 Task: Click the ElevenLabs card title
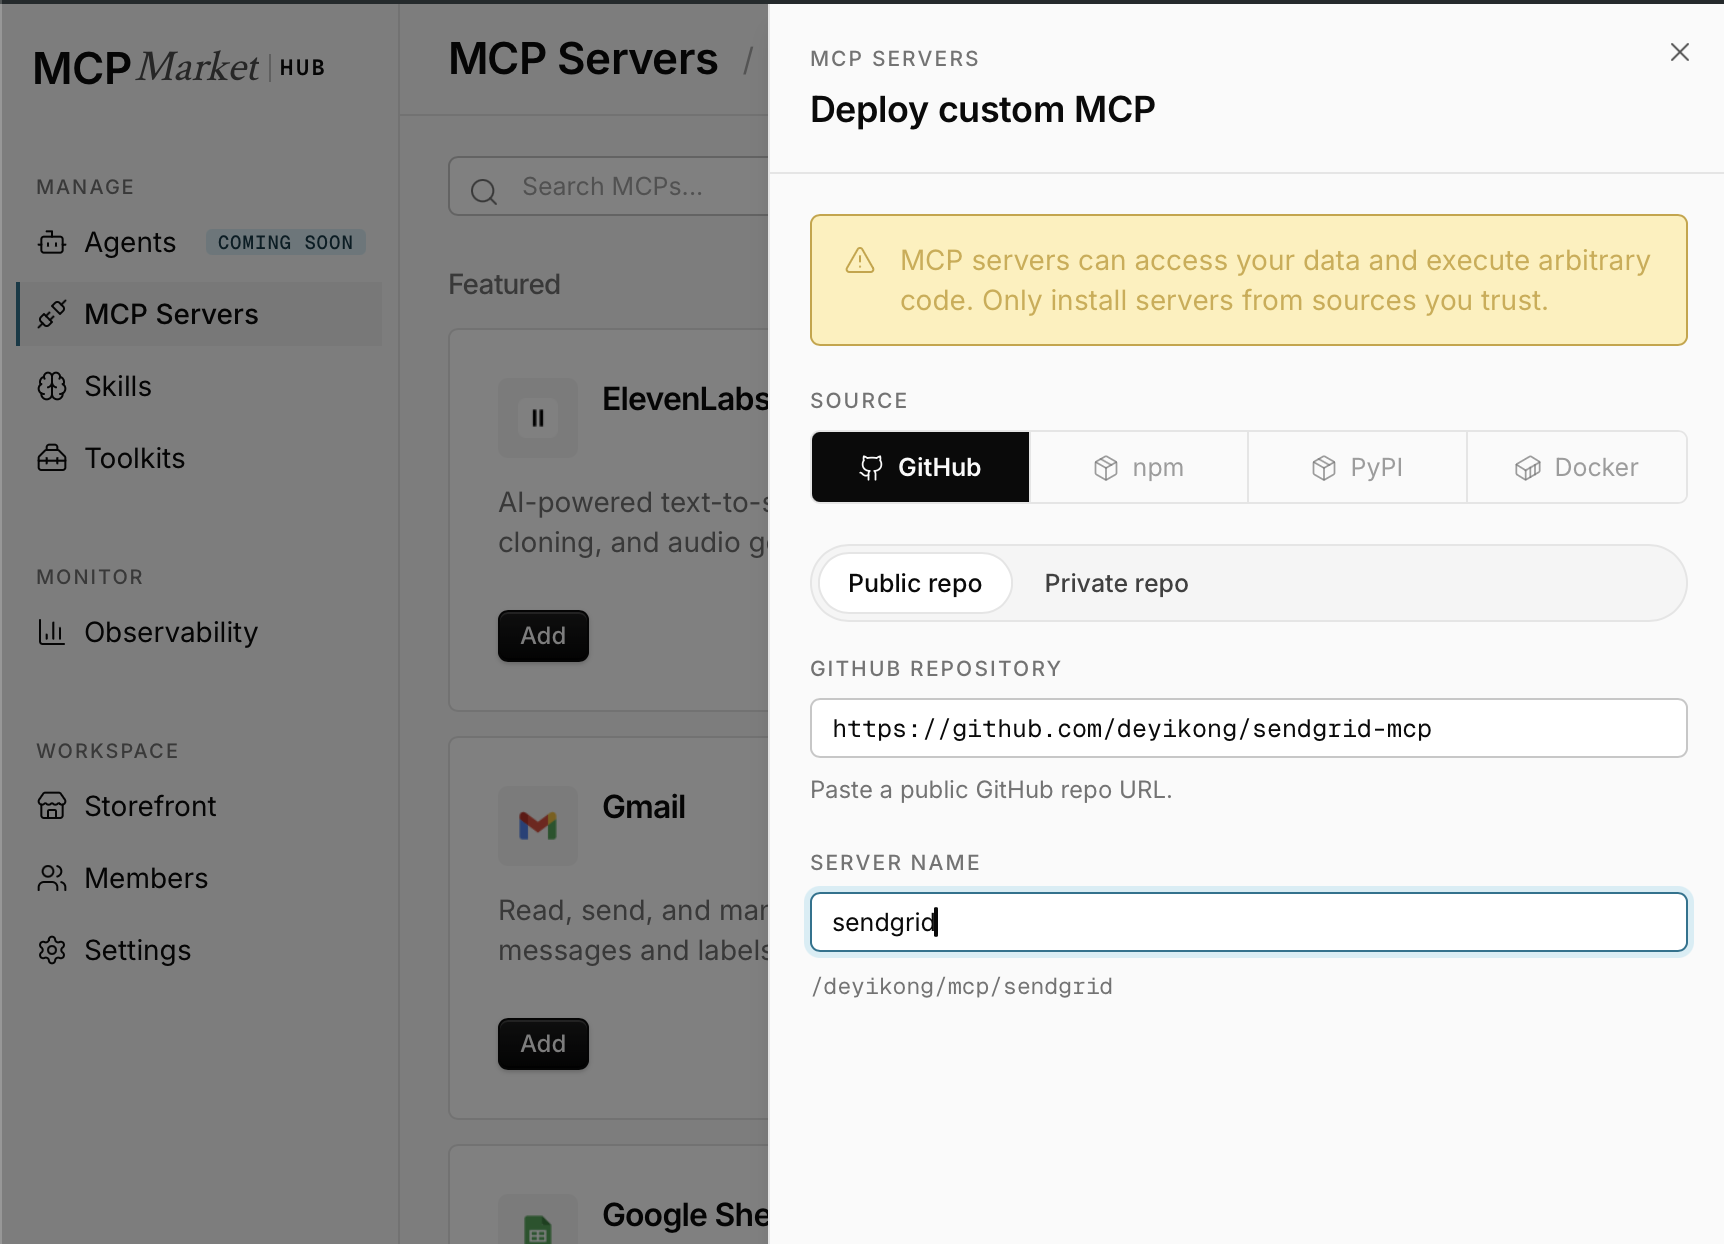coord(685,399)
